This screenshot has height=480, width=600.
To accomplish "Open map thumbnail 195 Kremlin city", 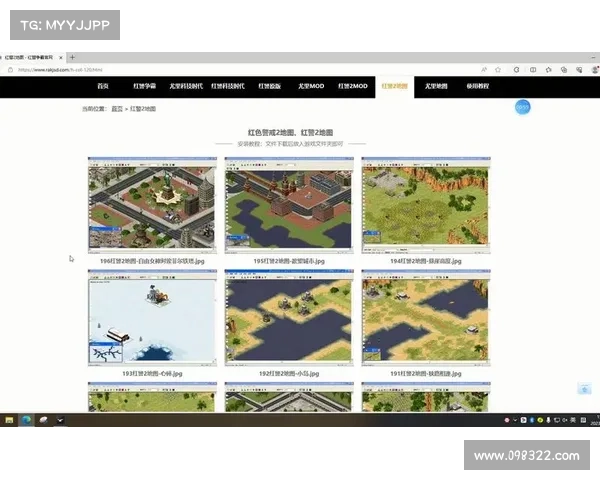I will [x=289, y=205].
